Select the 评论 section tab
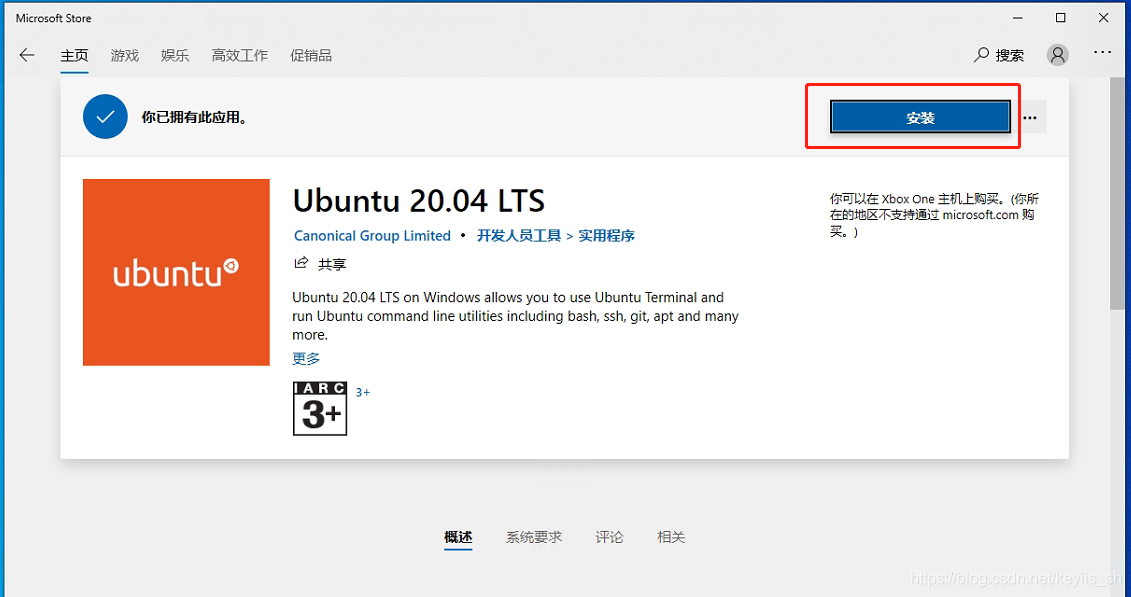 point(609,537)
